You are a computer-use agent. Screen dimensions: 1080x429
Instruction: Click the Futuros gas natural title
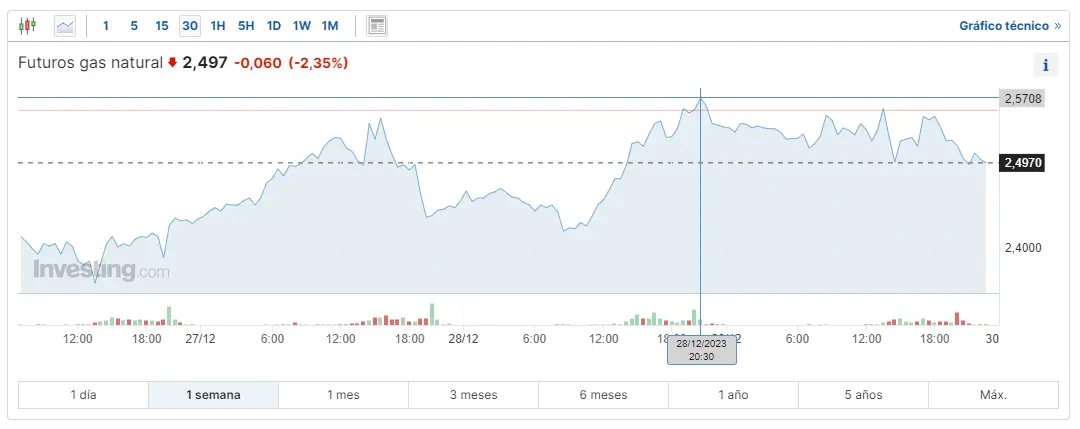point(90,63)
